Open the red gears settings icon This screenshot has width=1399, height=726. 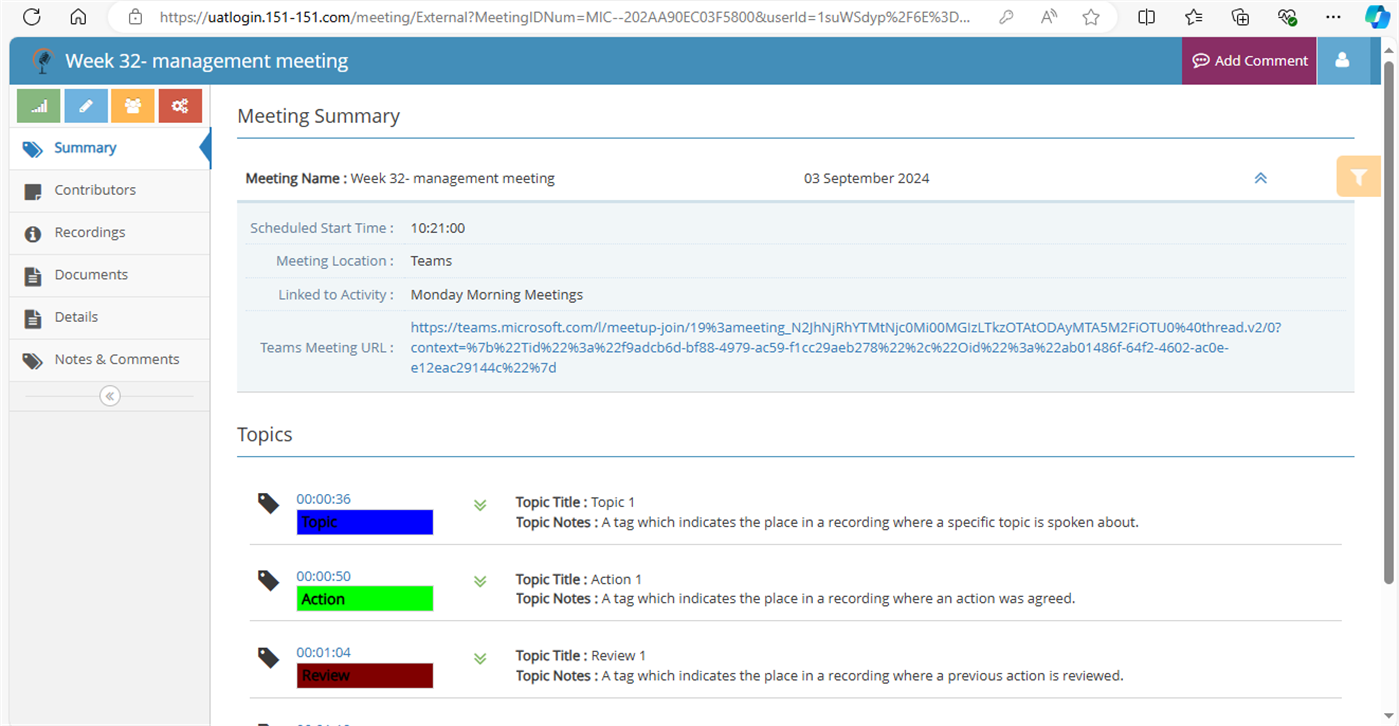[x=179, y=105]
